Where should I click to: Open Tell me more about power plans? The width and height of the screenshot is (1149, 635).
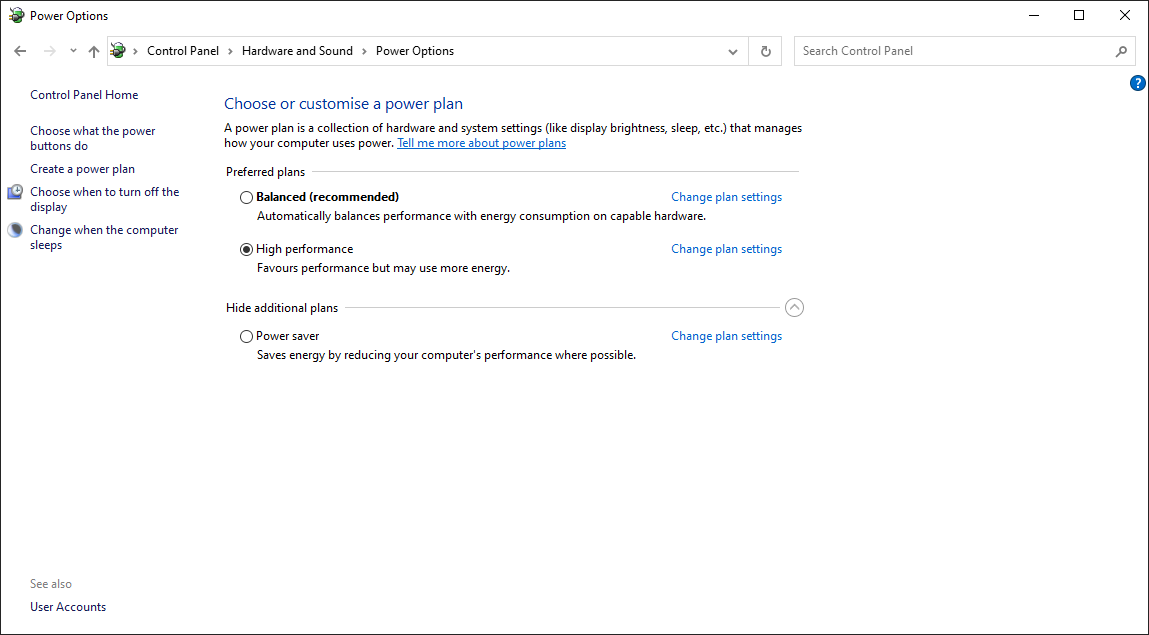click(x=481, y=144)
